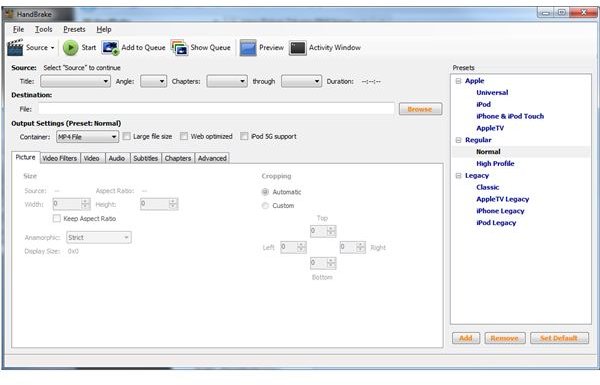Collapse the Regular preset group
Screen dimensions: 600x385
(x=458, y=140)
